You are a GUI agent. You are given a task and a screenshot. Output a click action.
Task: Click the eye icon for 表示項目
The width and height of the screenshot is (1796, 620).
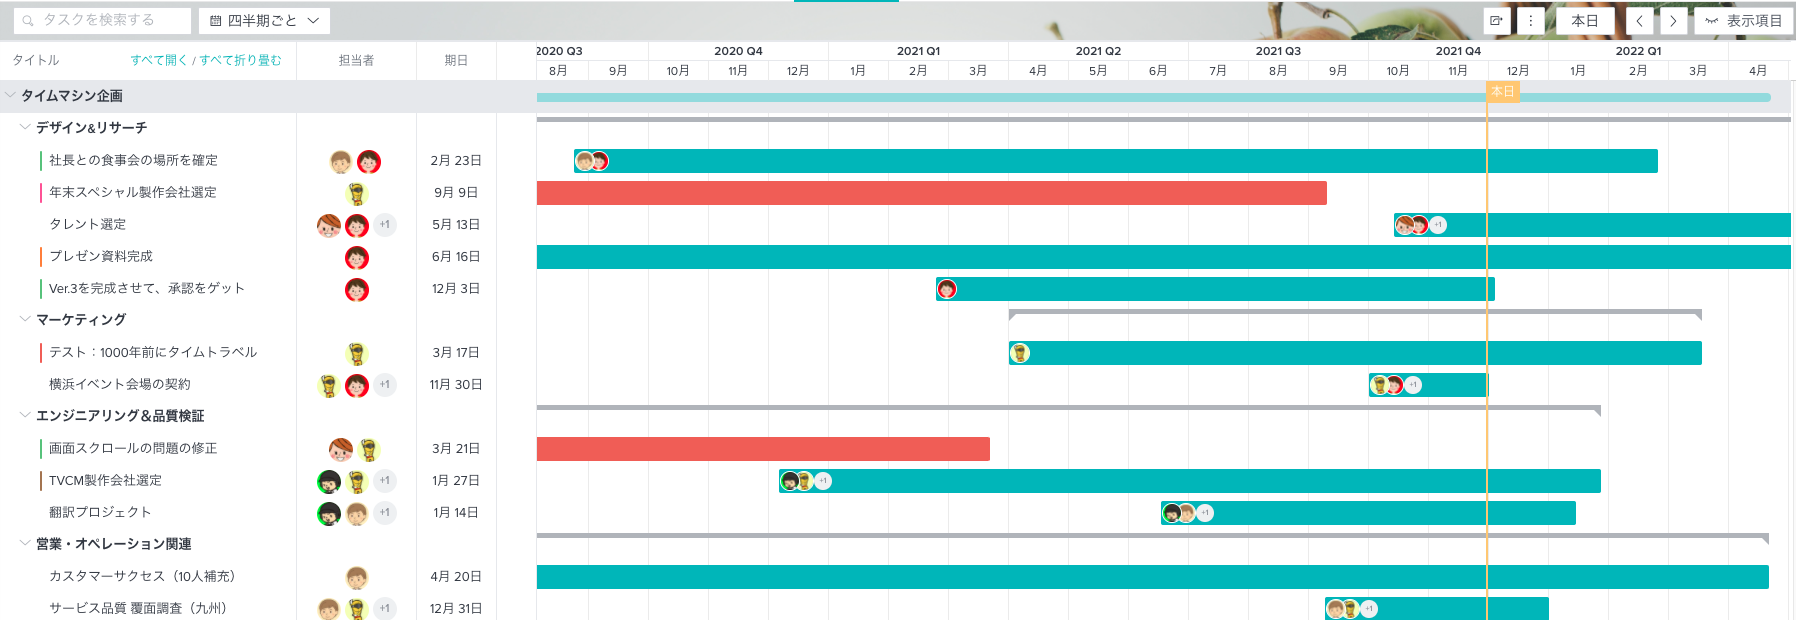click(x=1712, y=21)
